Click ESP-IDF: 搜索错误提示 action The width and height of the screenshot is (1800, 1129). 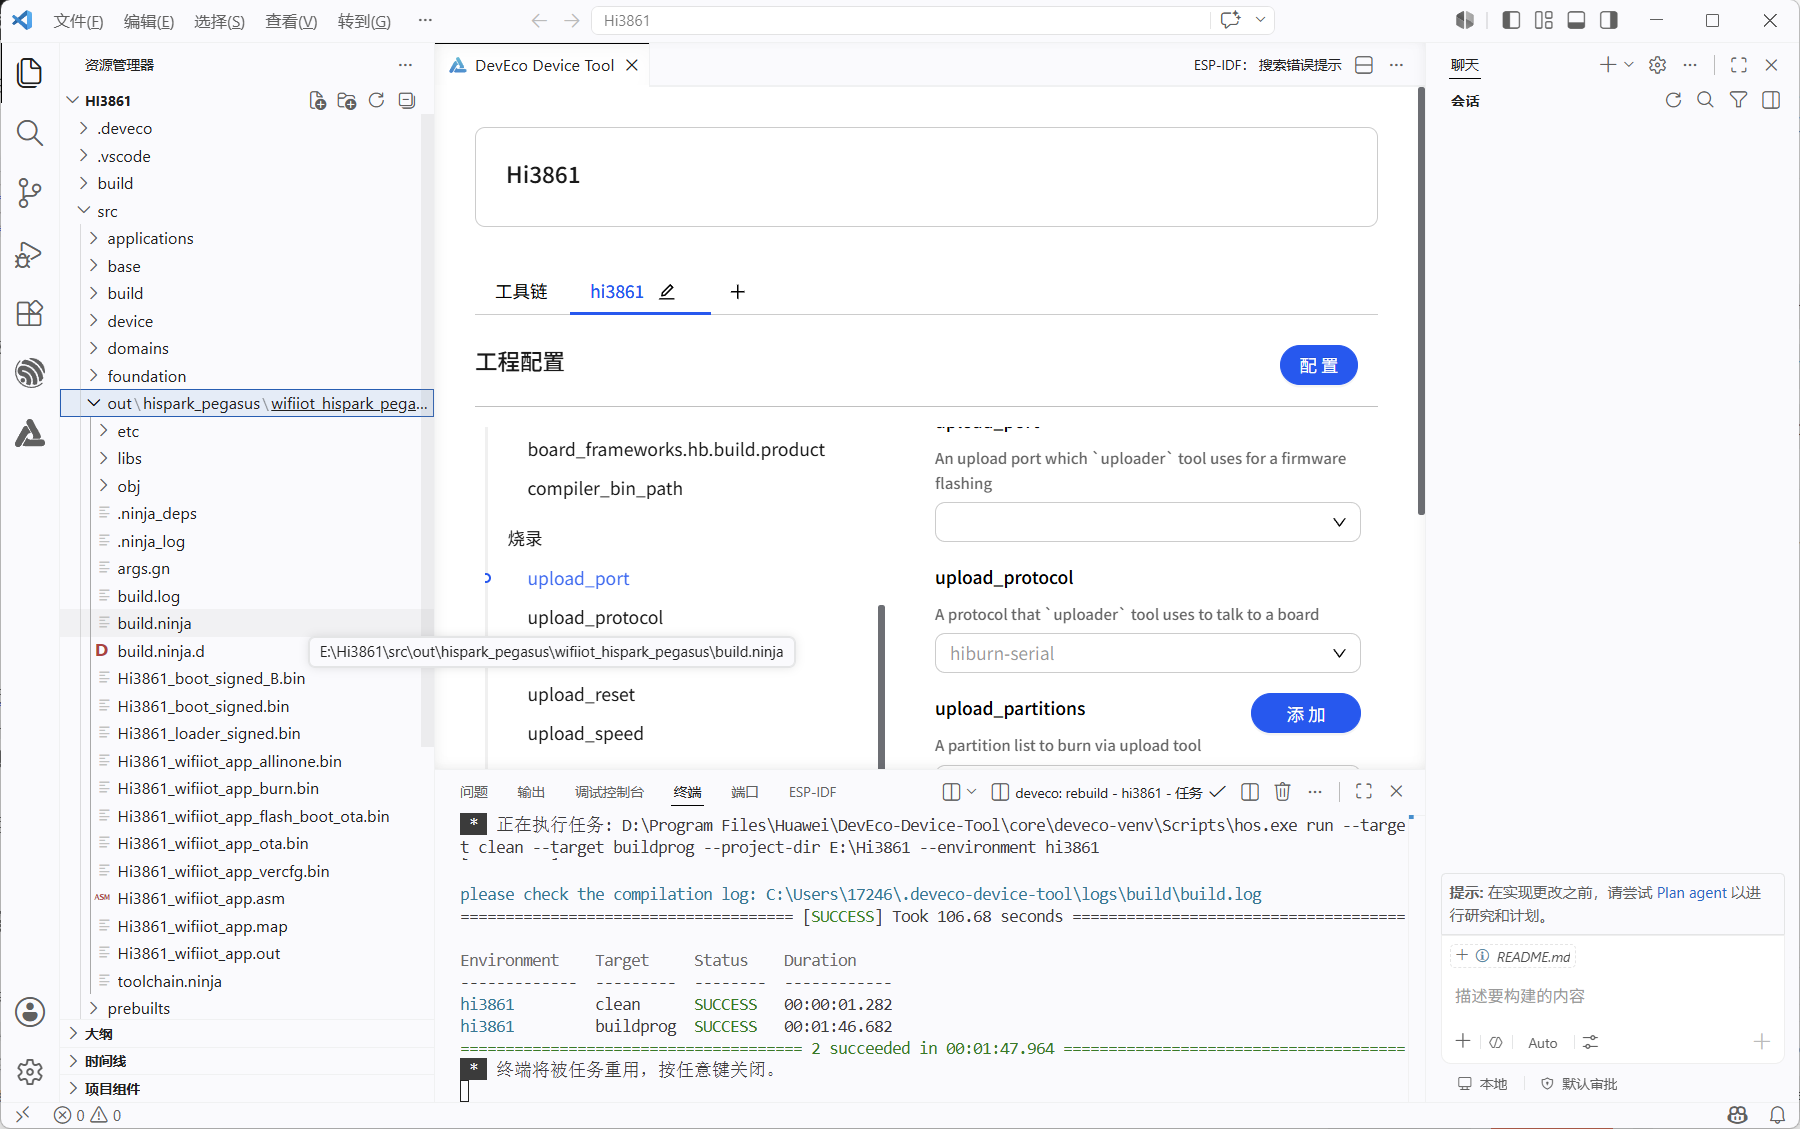point(1267,65)
